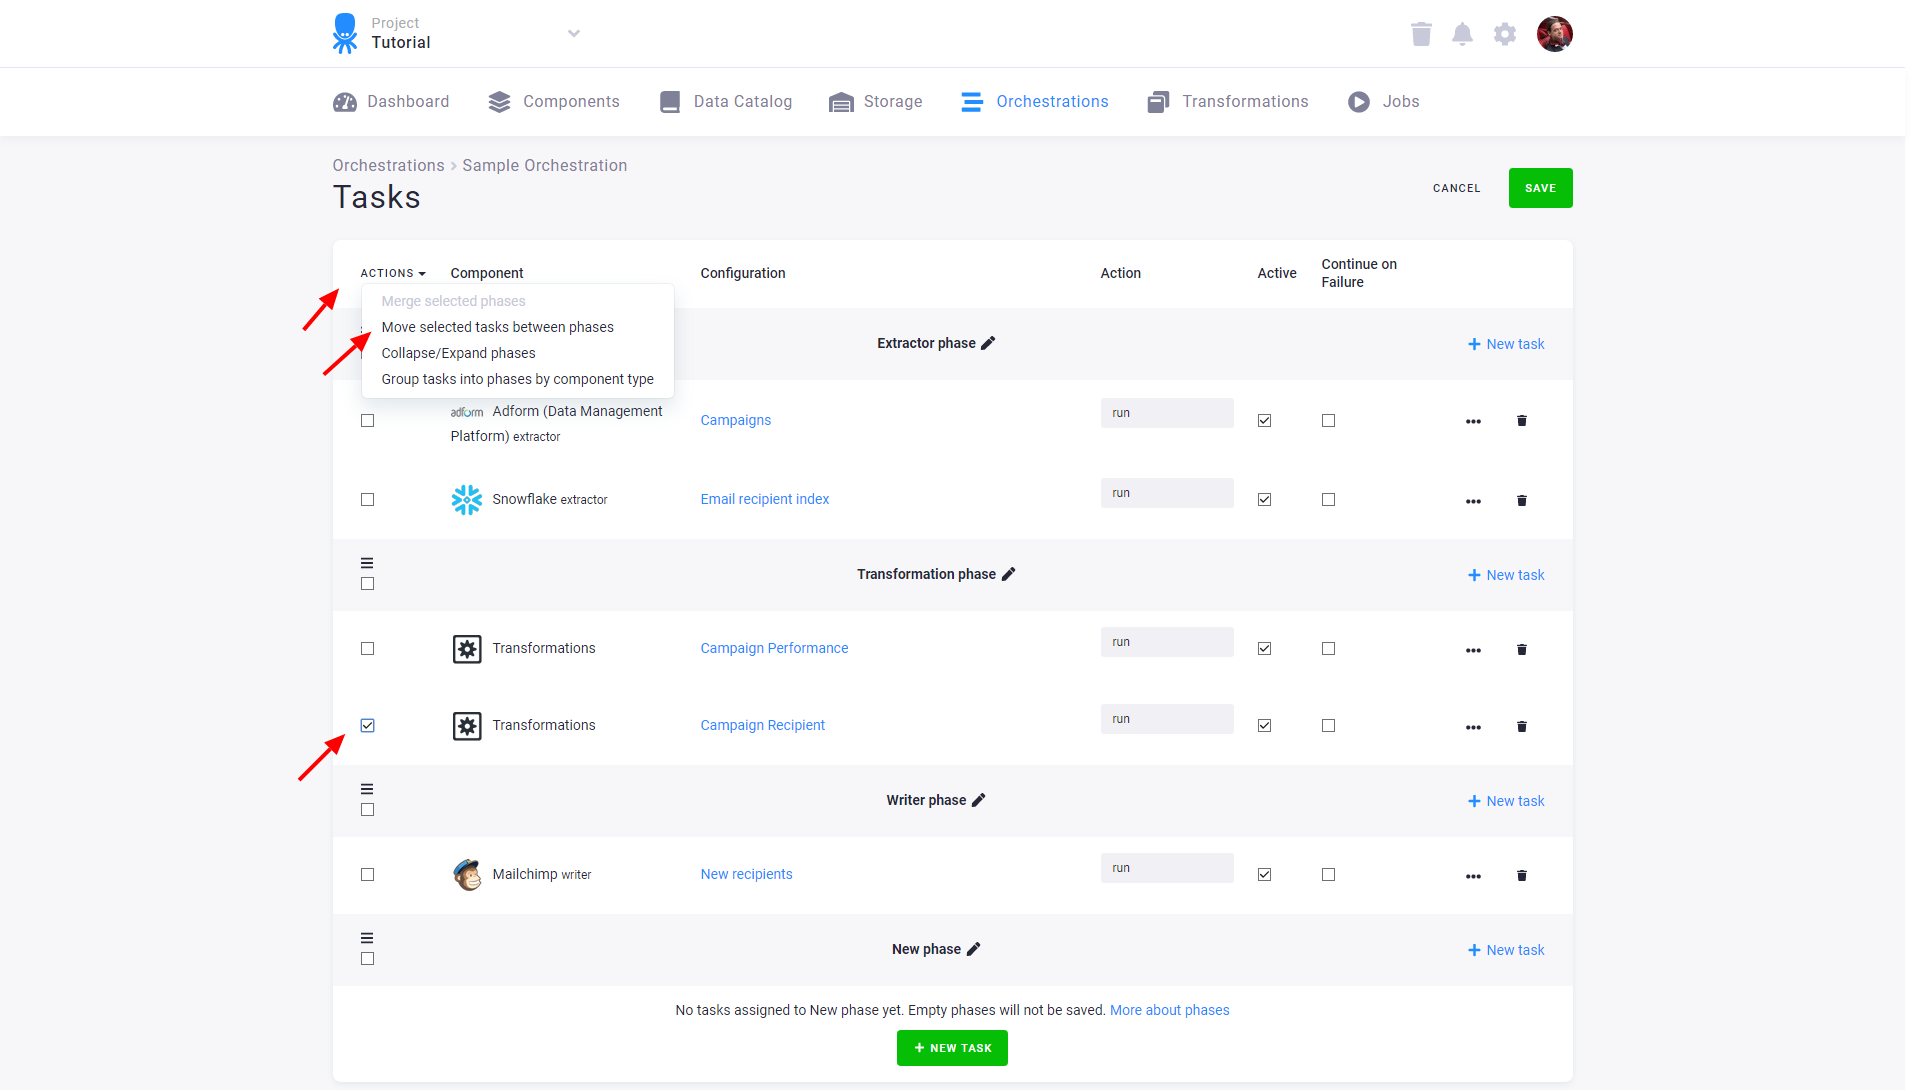
Task: Open the three-dot menu for Mailchimp writer task
Action: tap(1473, 875)
